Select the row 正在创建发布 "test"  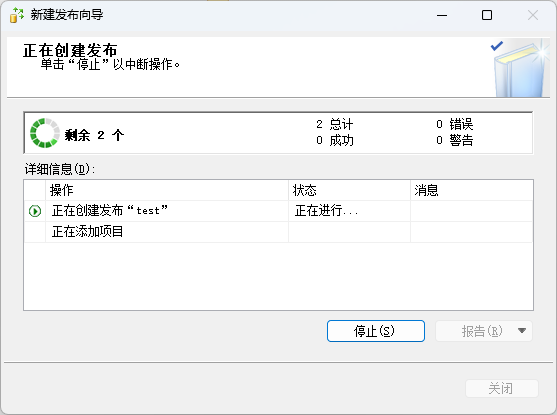pos(278,211)
